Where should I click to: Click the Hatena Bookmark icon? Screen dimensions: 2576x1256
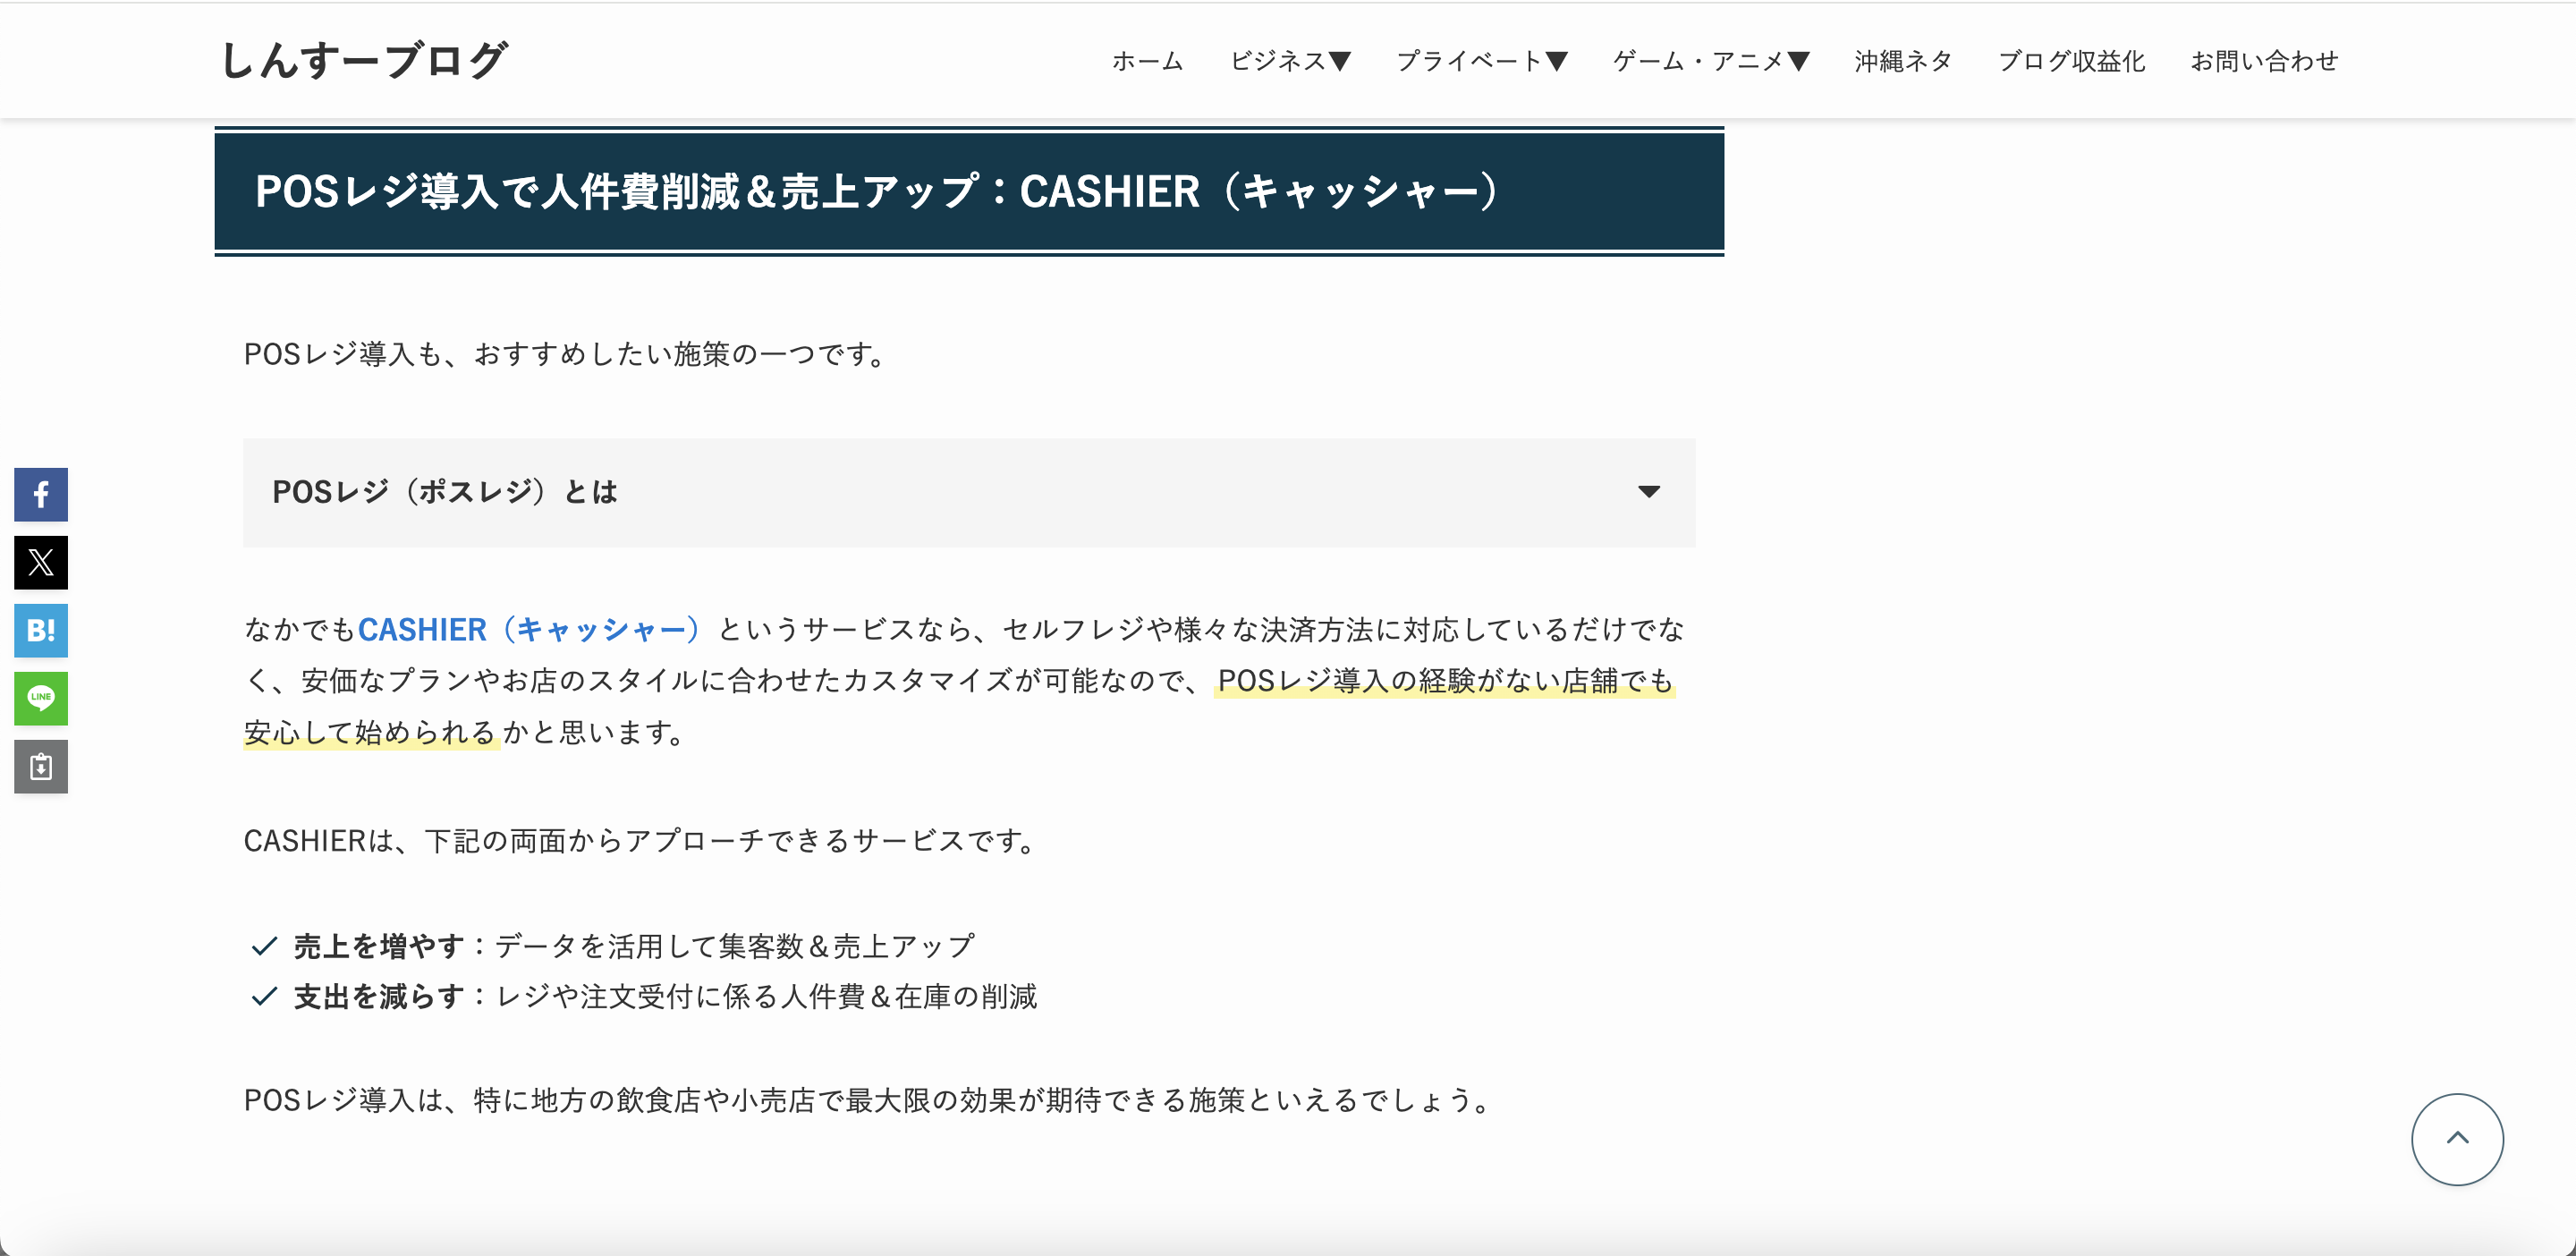point(45,630)
